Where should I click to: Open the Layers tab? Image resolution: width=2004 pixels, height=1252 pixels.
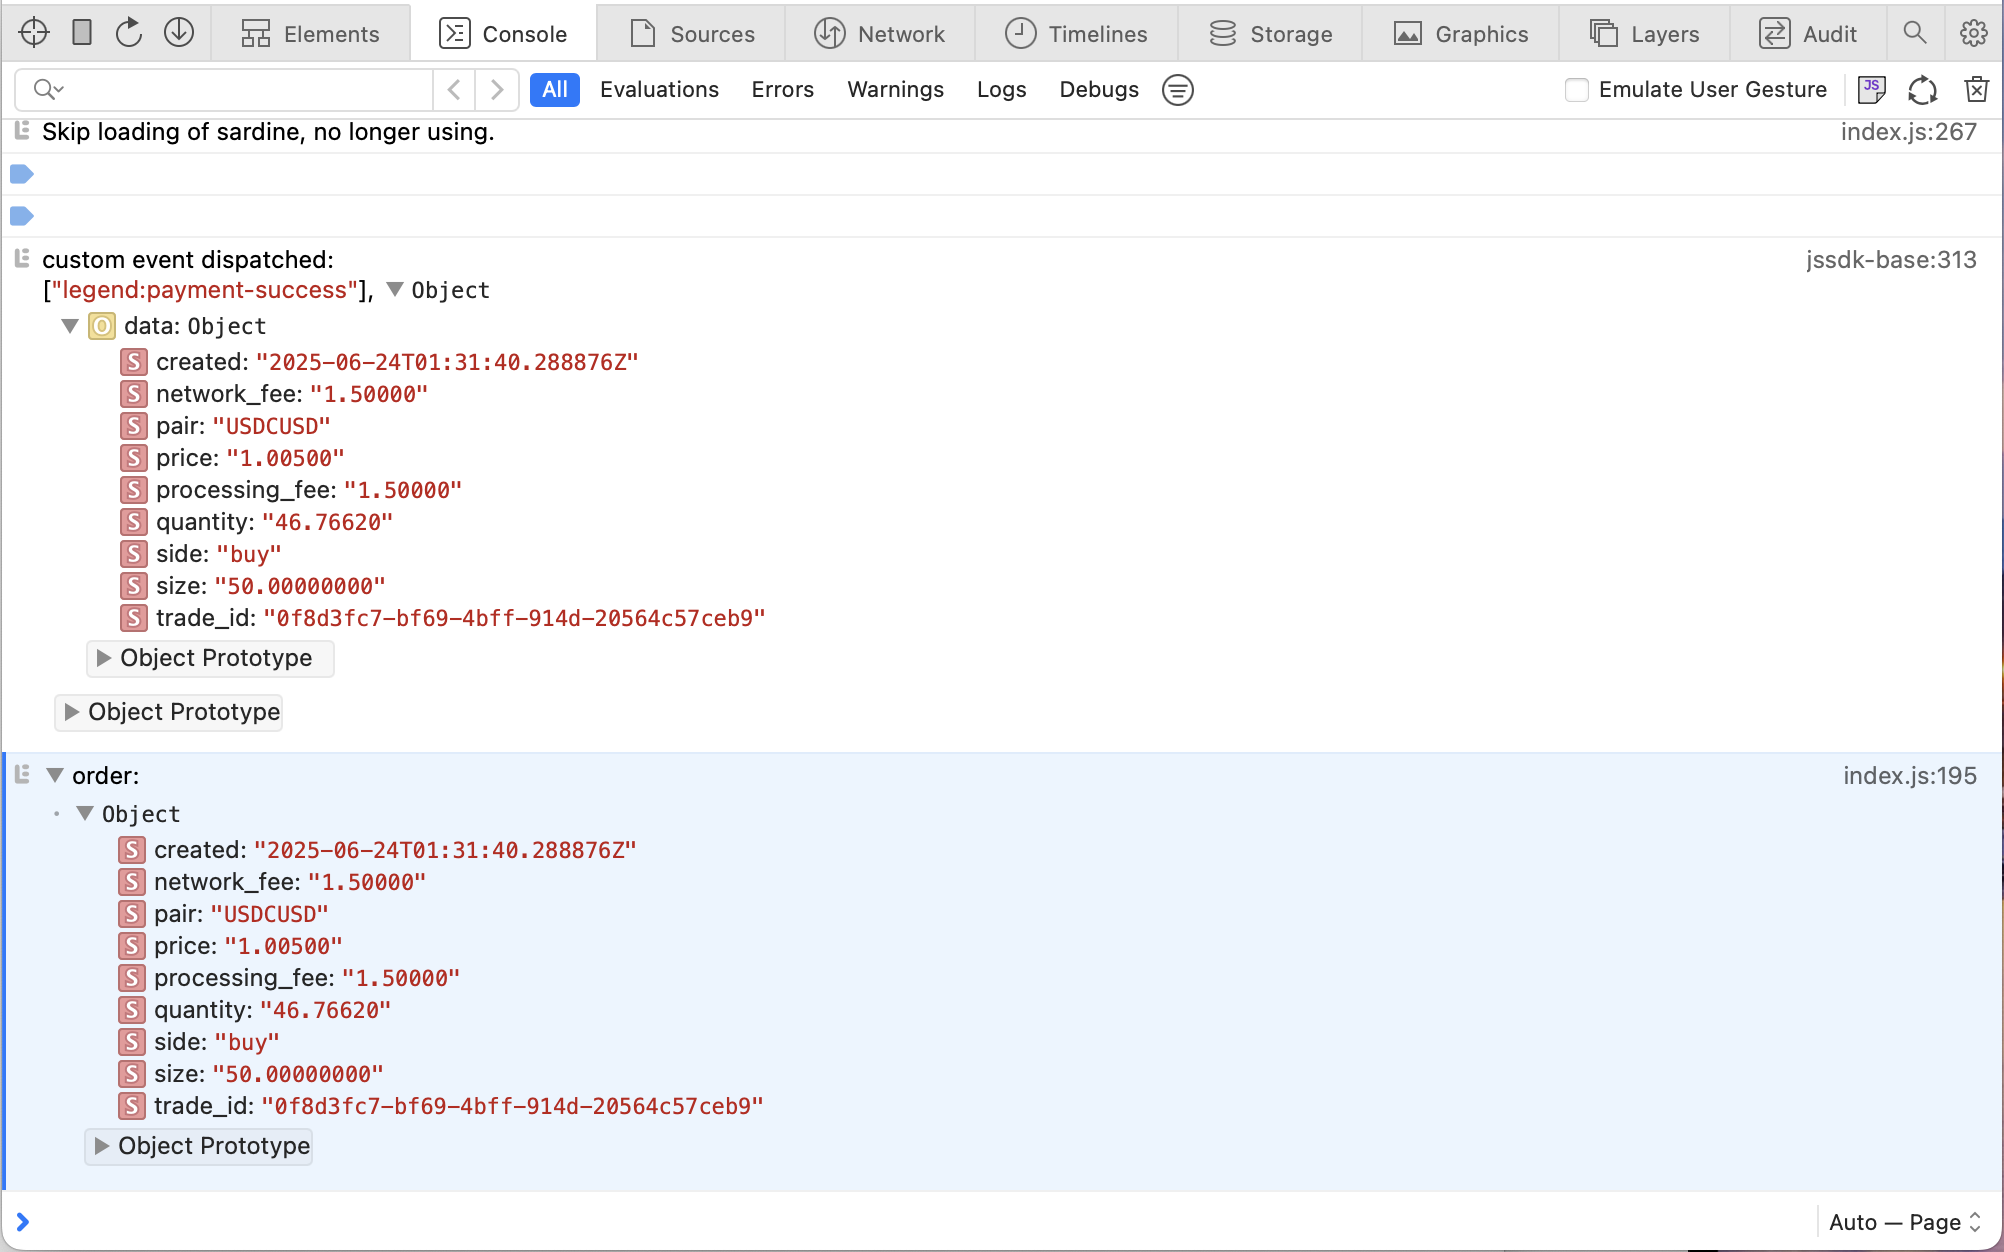(x=1645, y=34)
